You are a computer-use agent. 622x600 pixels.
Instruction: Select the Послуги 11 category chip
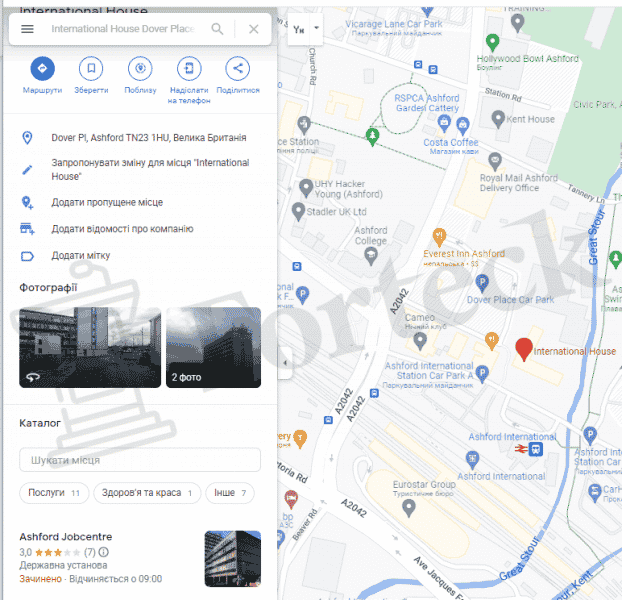tap(54, 493)
